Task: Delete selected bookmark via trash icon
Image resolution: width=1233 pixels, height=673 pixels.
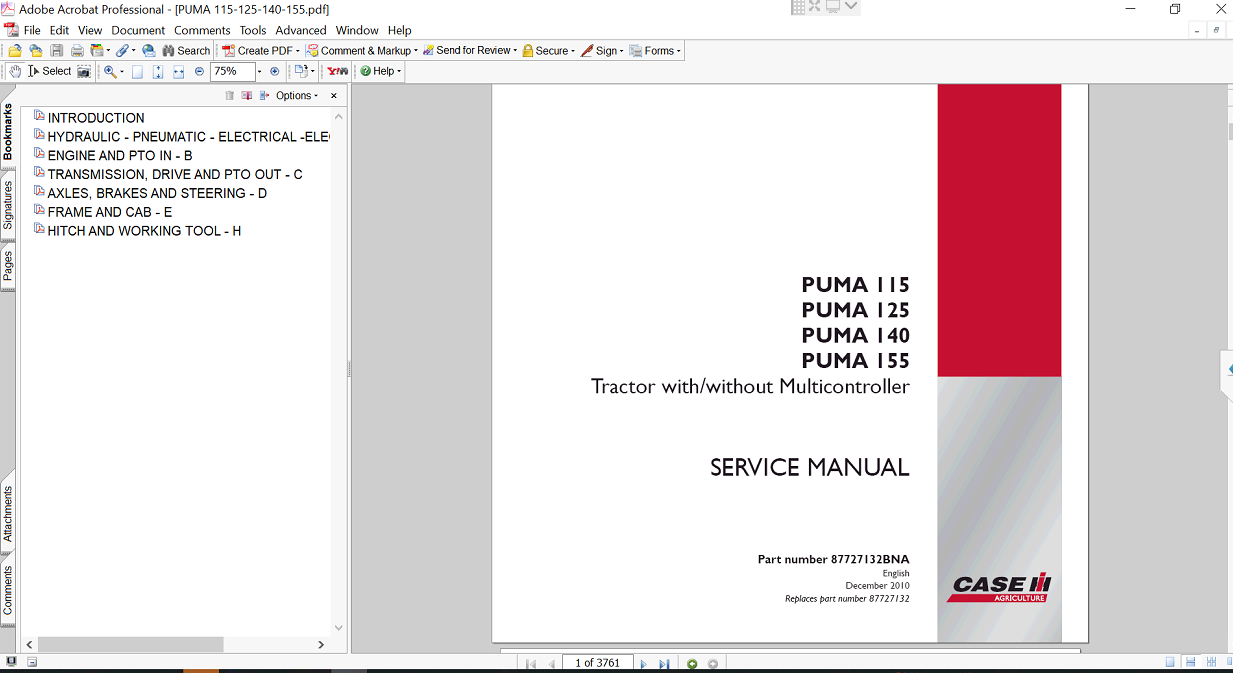Action: (229, 95)
